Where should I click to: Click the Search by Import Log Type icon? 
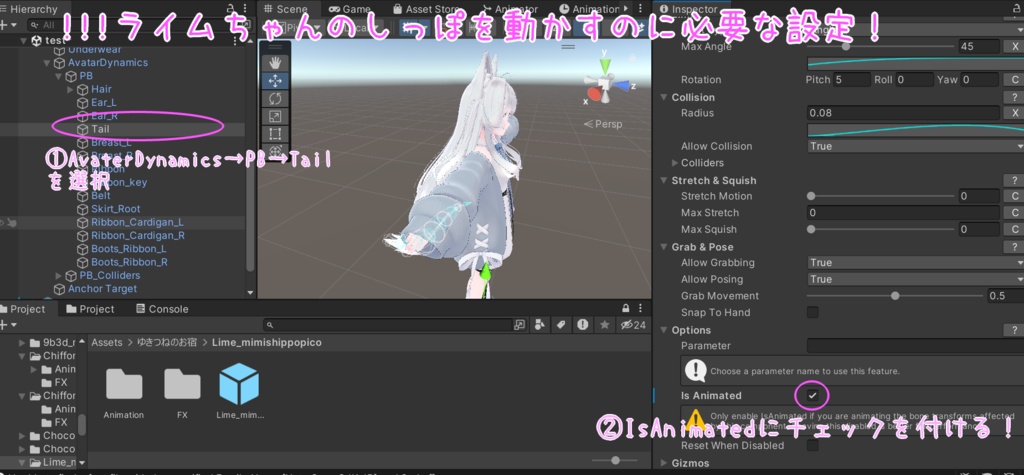(x=583, y=325)
